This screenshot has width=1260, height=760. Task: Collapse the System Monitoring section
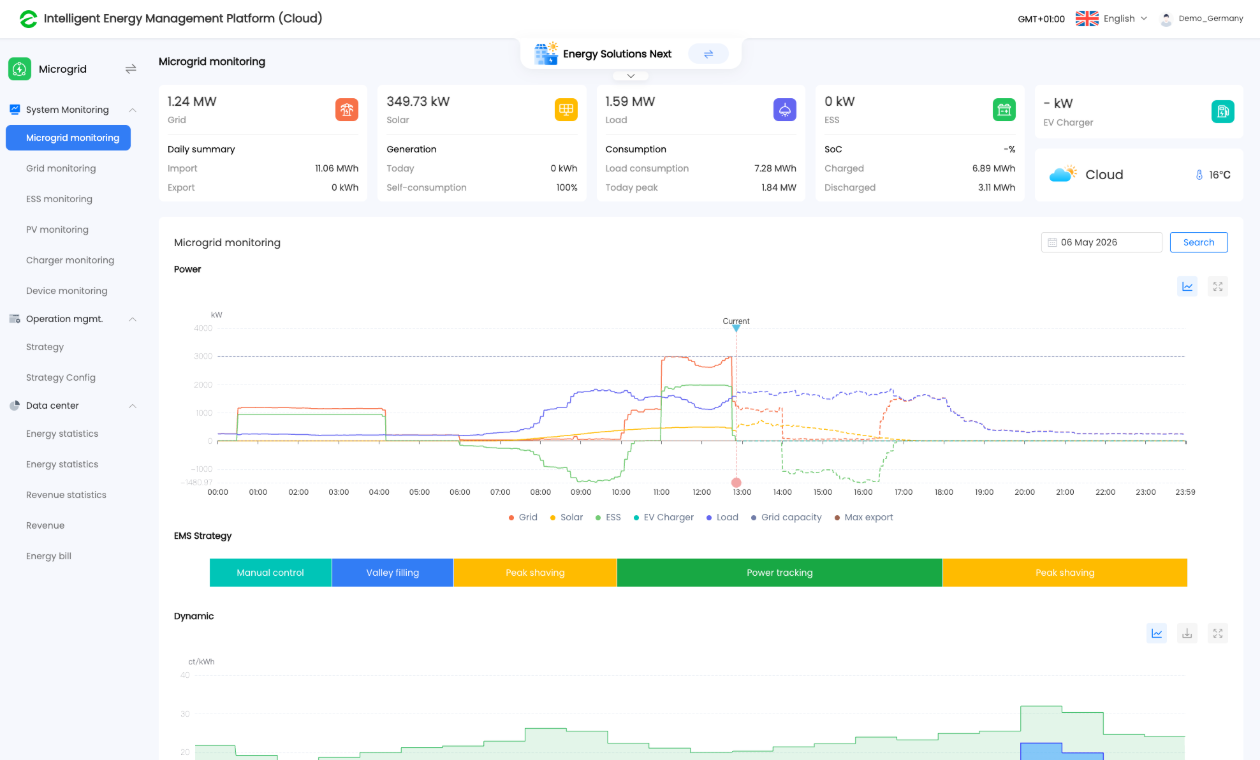[132, 110]
